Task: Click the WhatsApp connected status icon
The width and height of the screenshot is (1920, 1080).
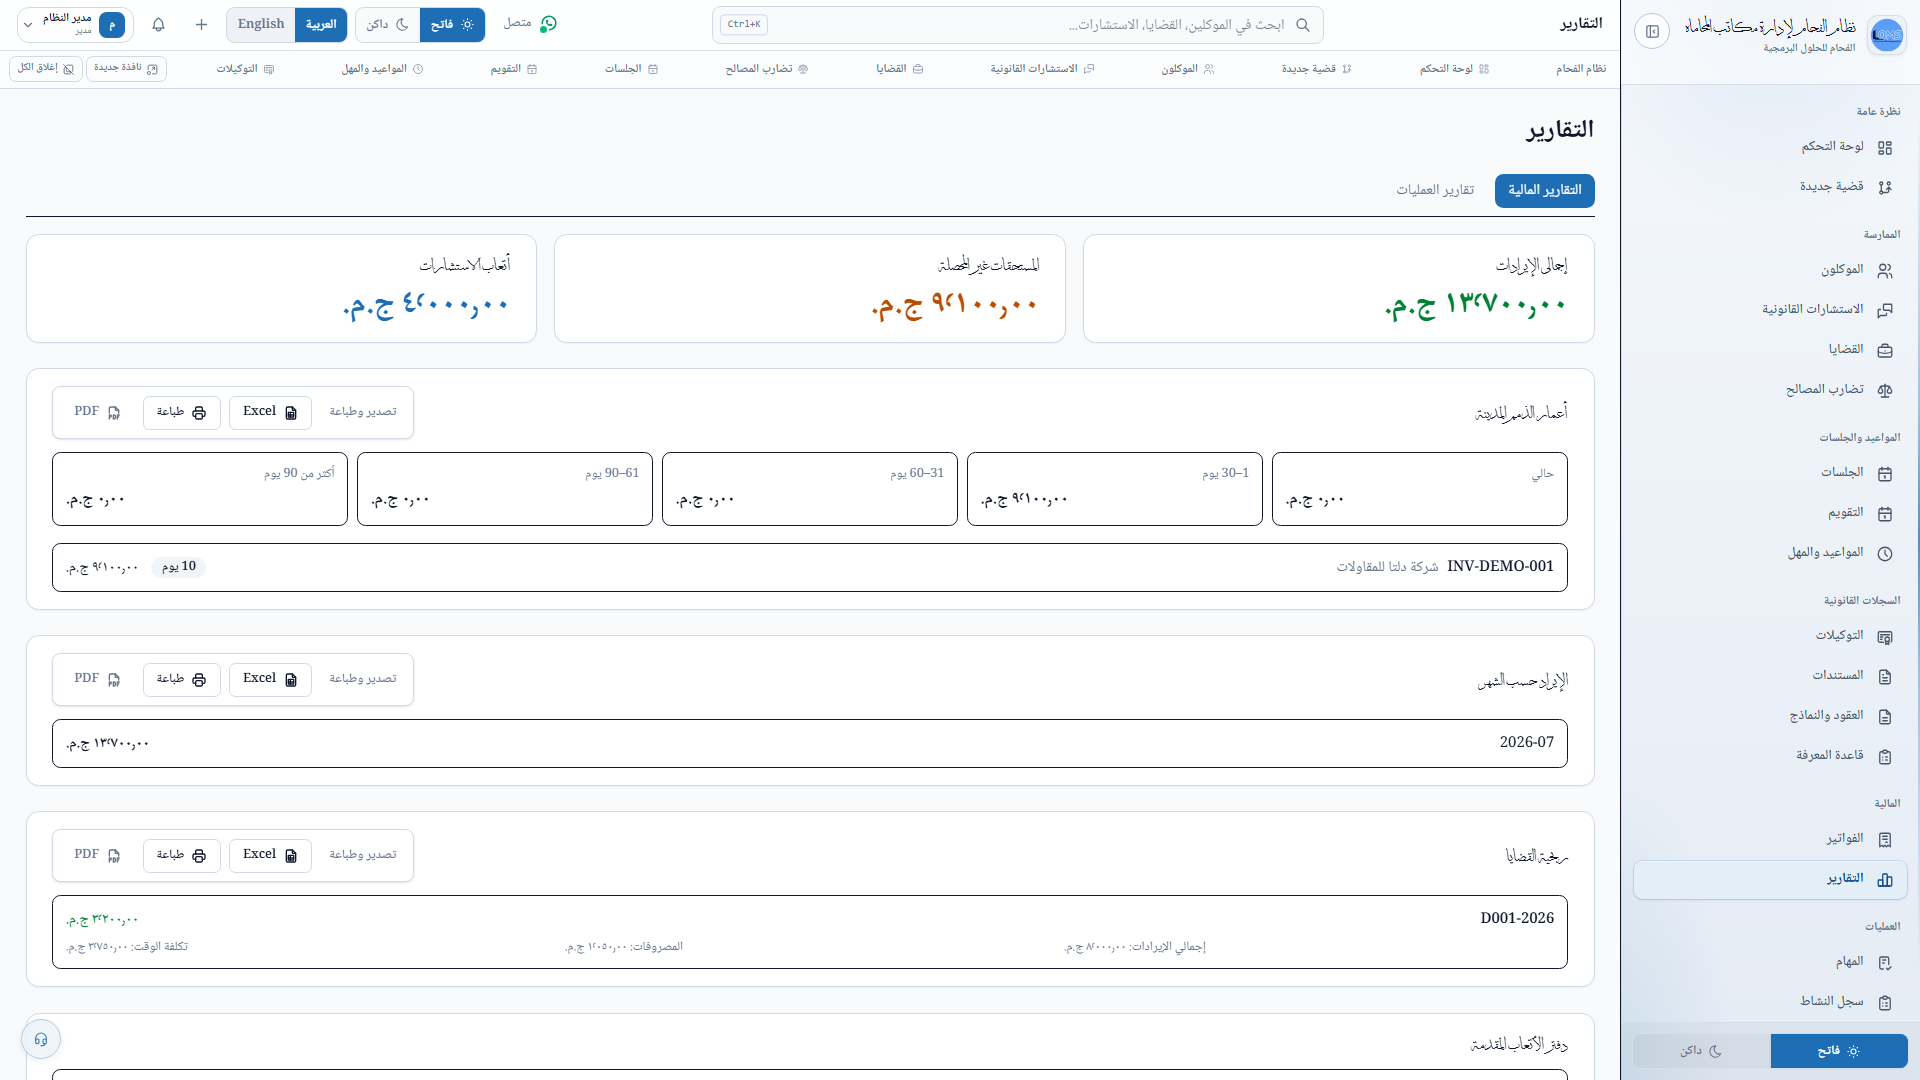Action: pyautogui.click(x=548, y=24)
